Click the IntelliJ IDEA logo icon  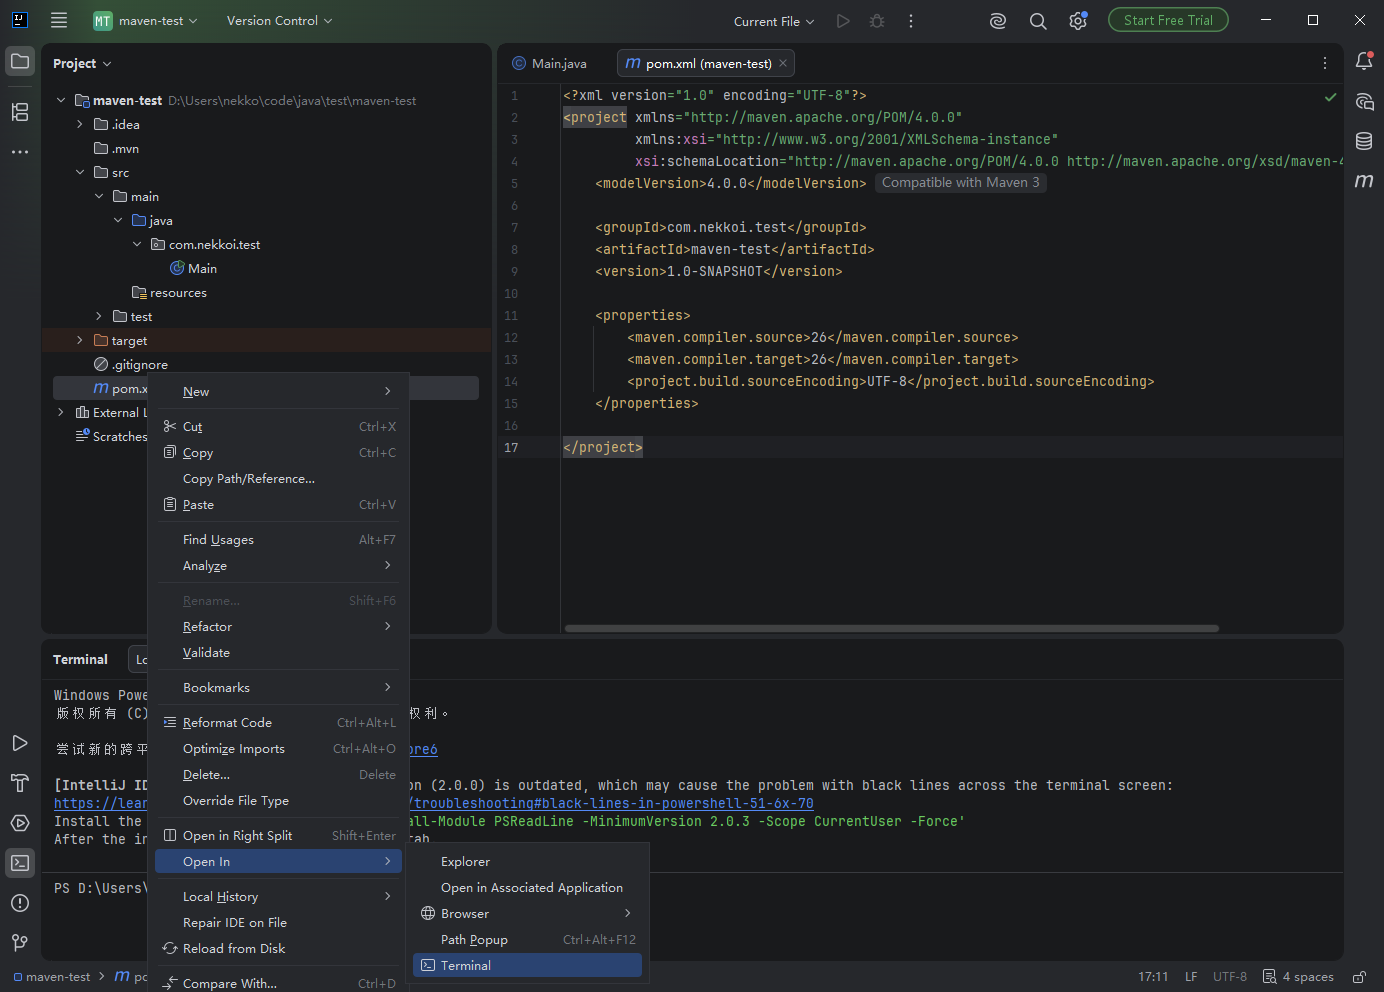(x=19, y=20)
